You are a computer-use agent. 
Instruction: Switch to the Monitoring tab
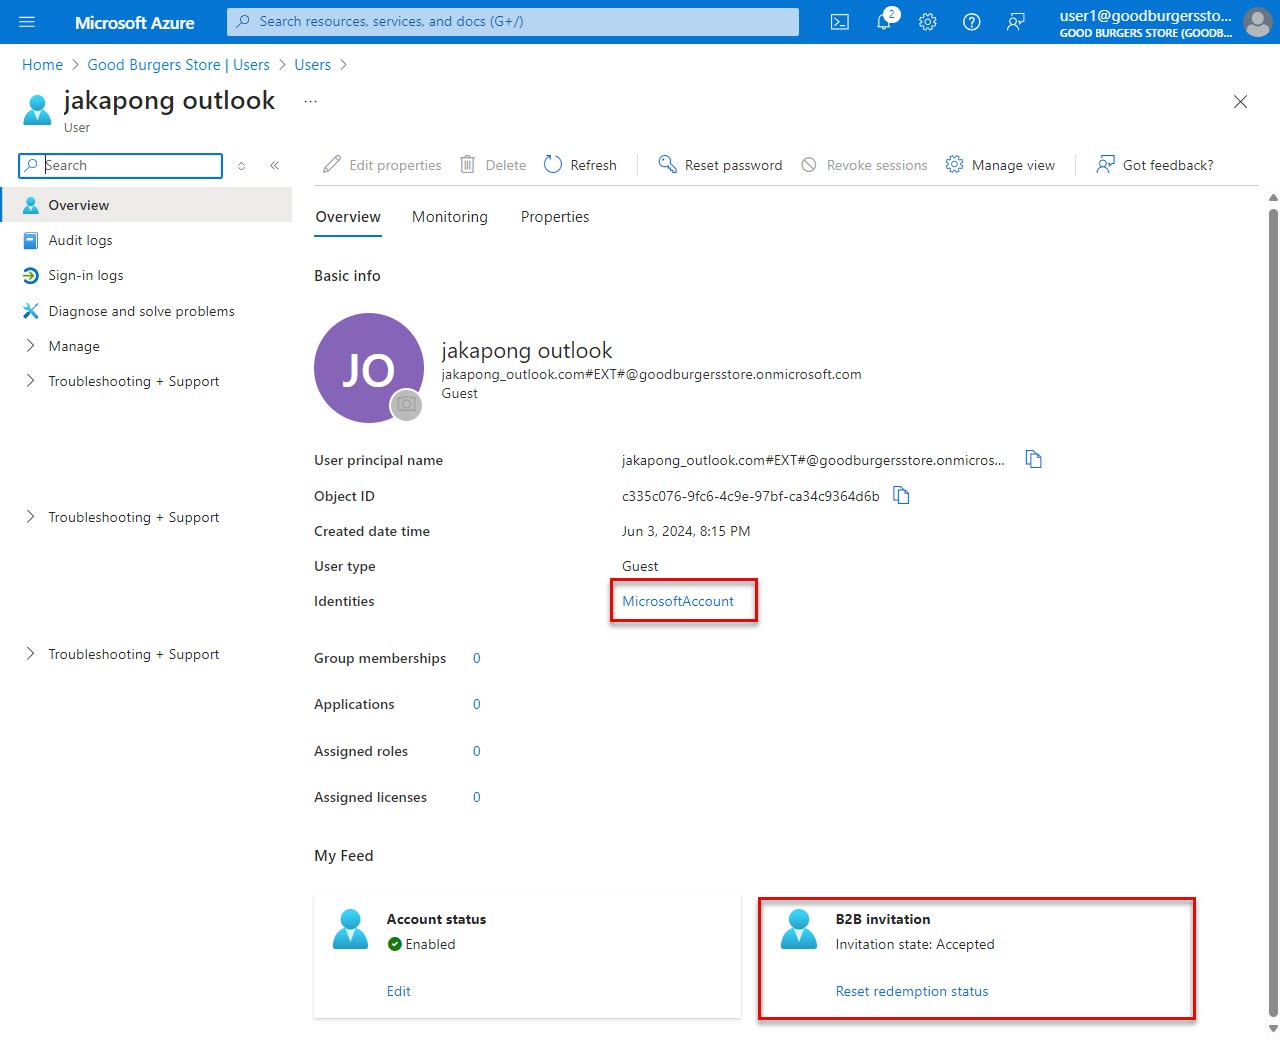(x=449, y=216)
